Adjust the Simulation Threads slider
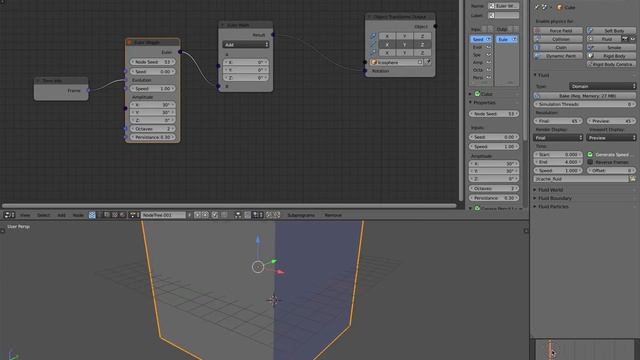This screenshot has width=640, height=360. 584,104
